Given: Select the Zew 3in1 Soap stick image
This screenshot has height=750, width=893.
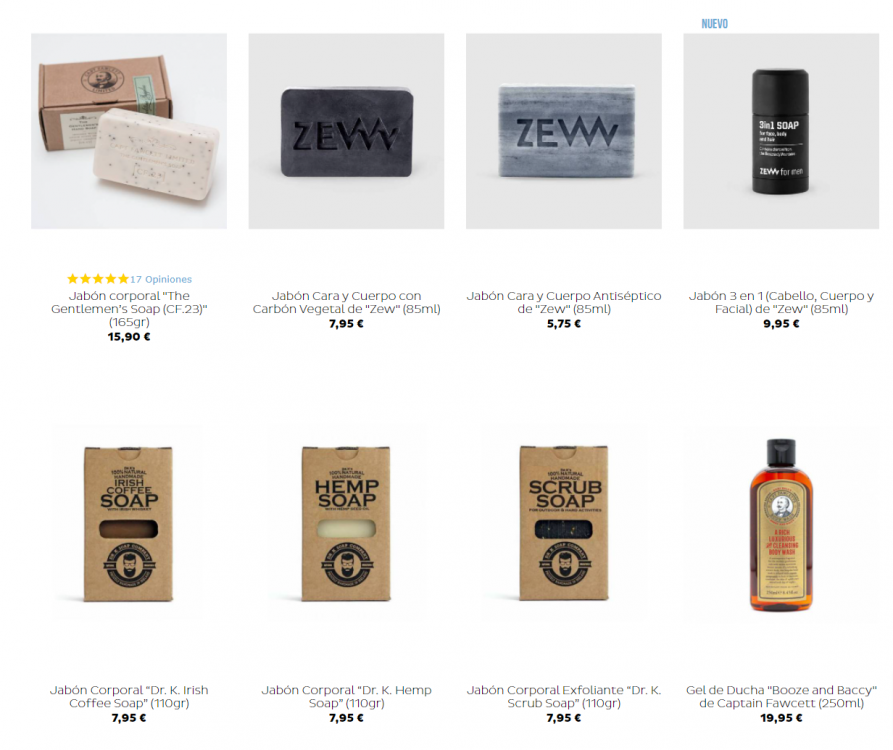Looking at the screenshot, I should click(x=781, y=131).
